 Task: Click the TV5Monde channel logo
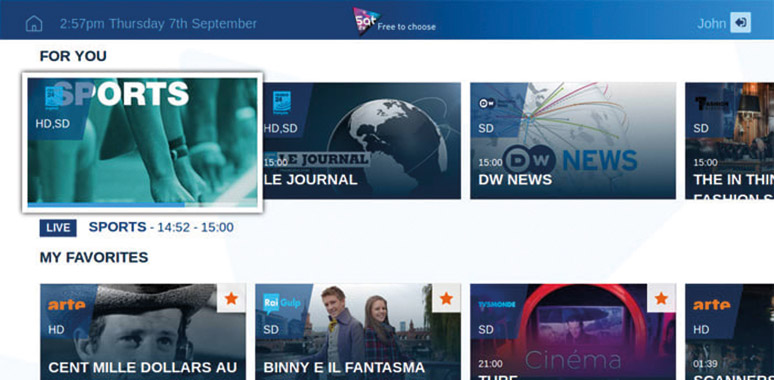(497, 304)
